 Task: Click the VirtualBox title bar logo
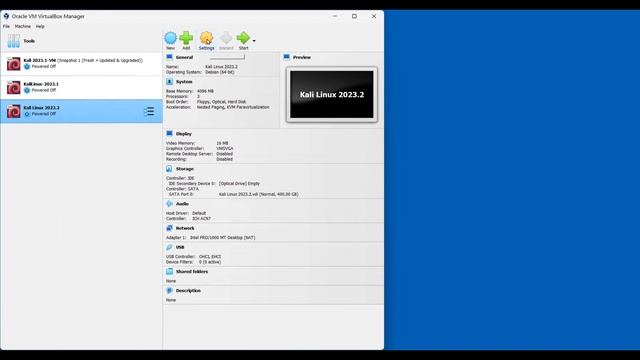pos(6,16)
